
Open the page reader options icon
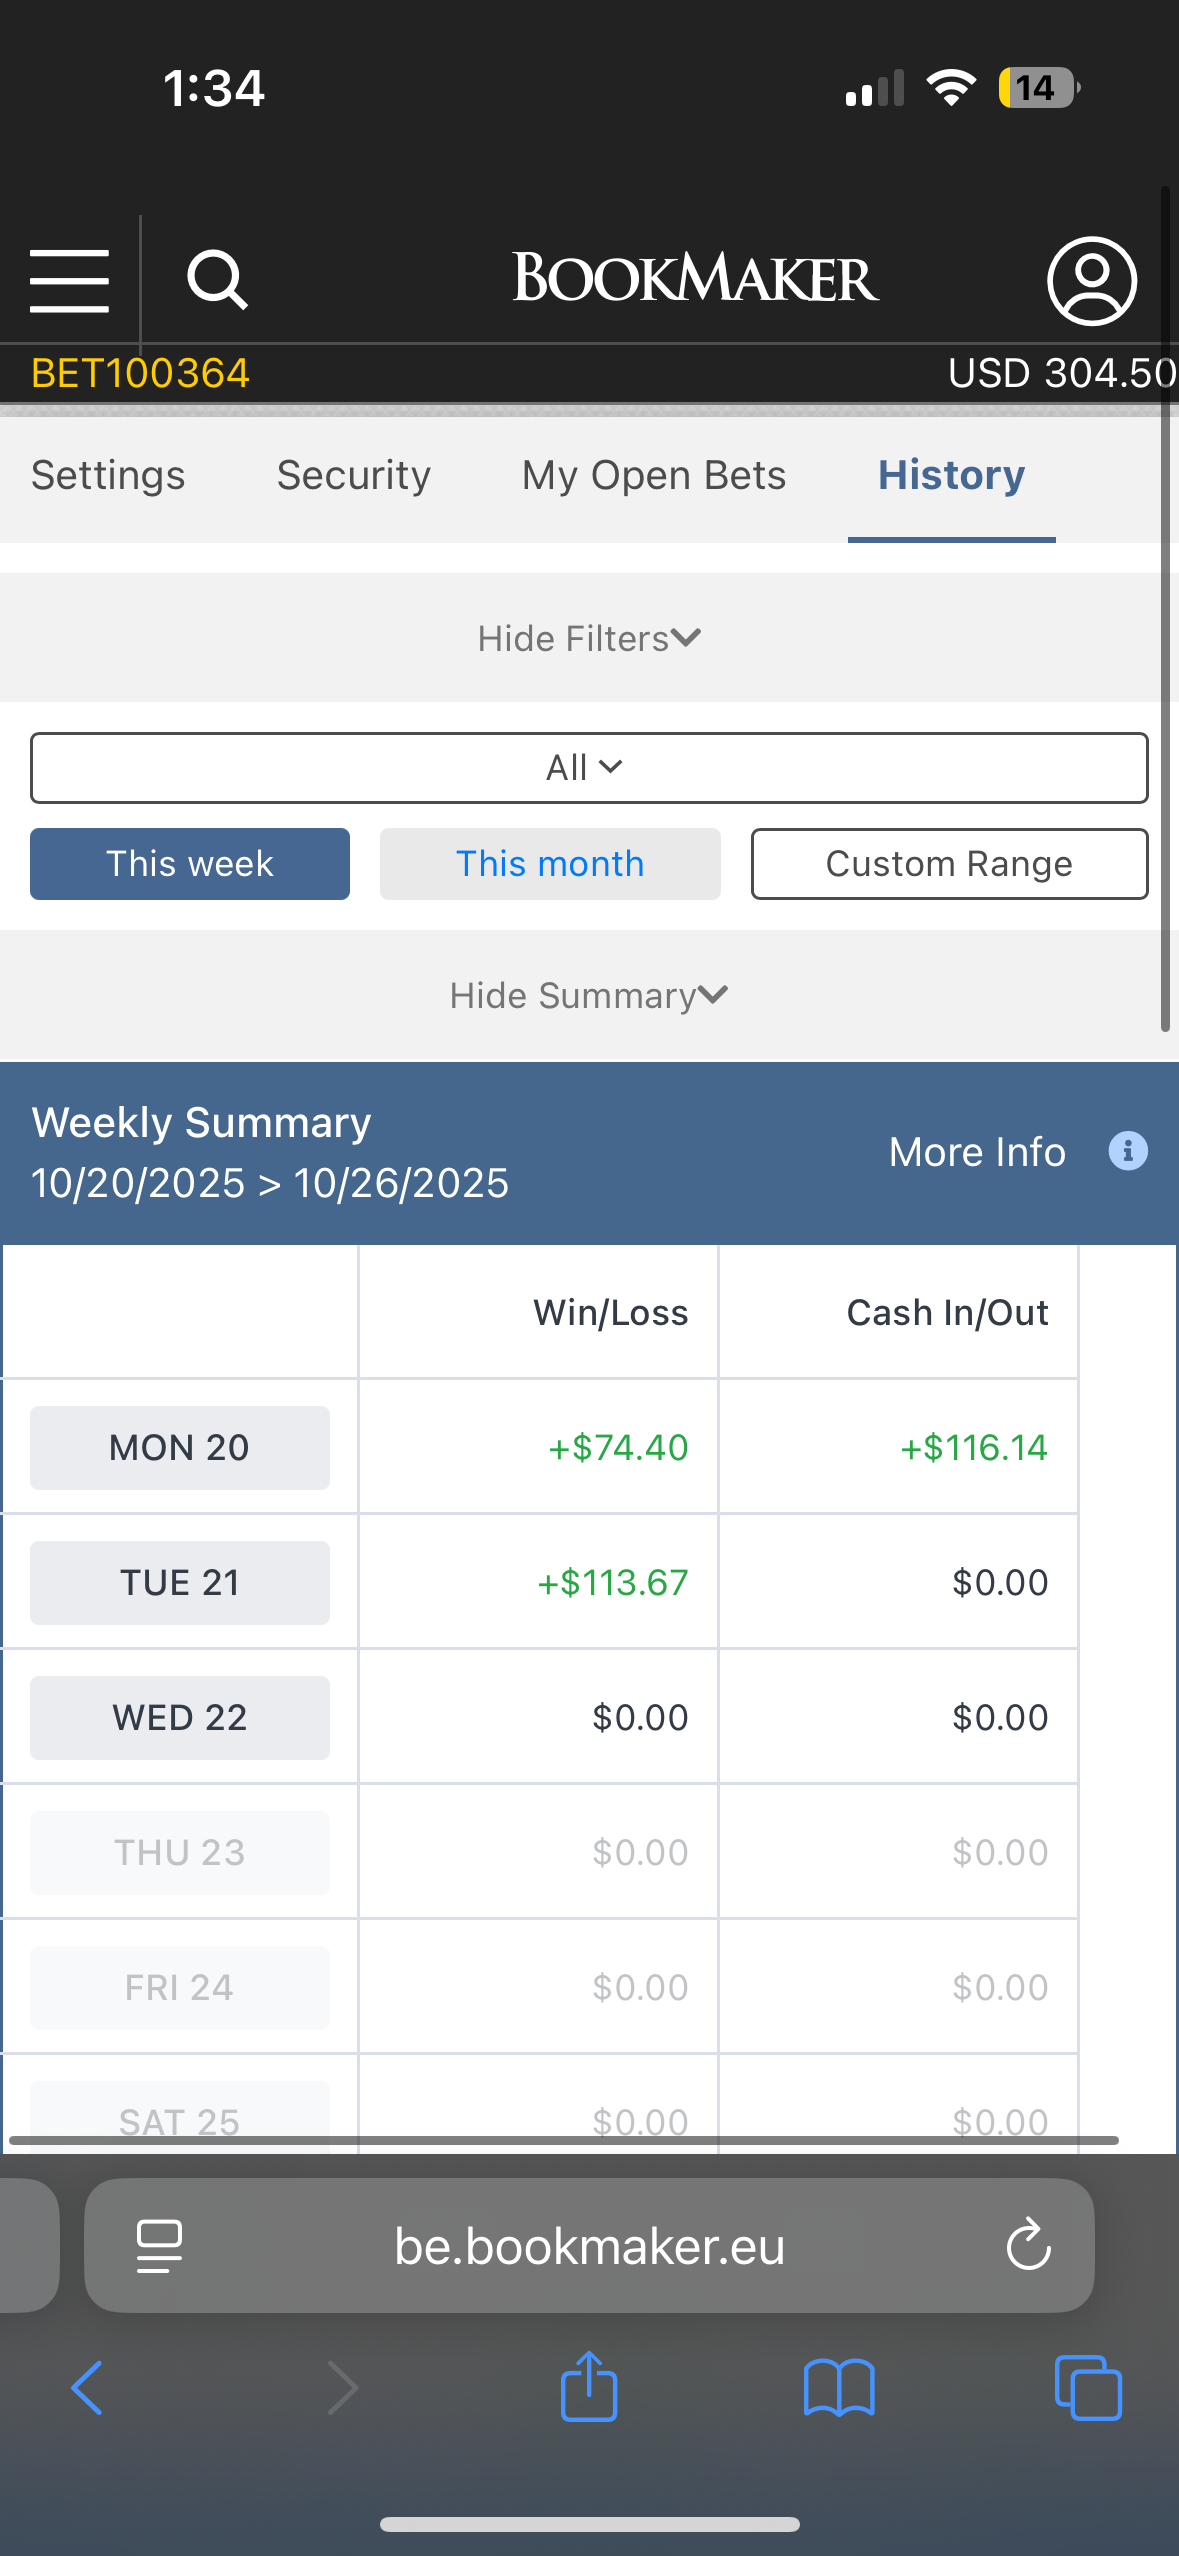pos(159,2246)
